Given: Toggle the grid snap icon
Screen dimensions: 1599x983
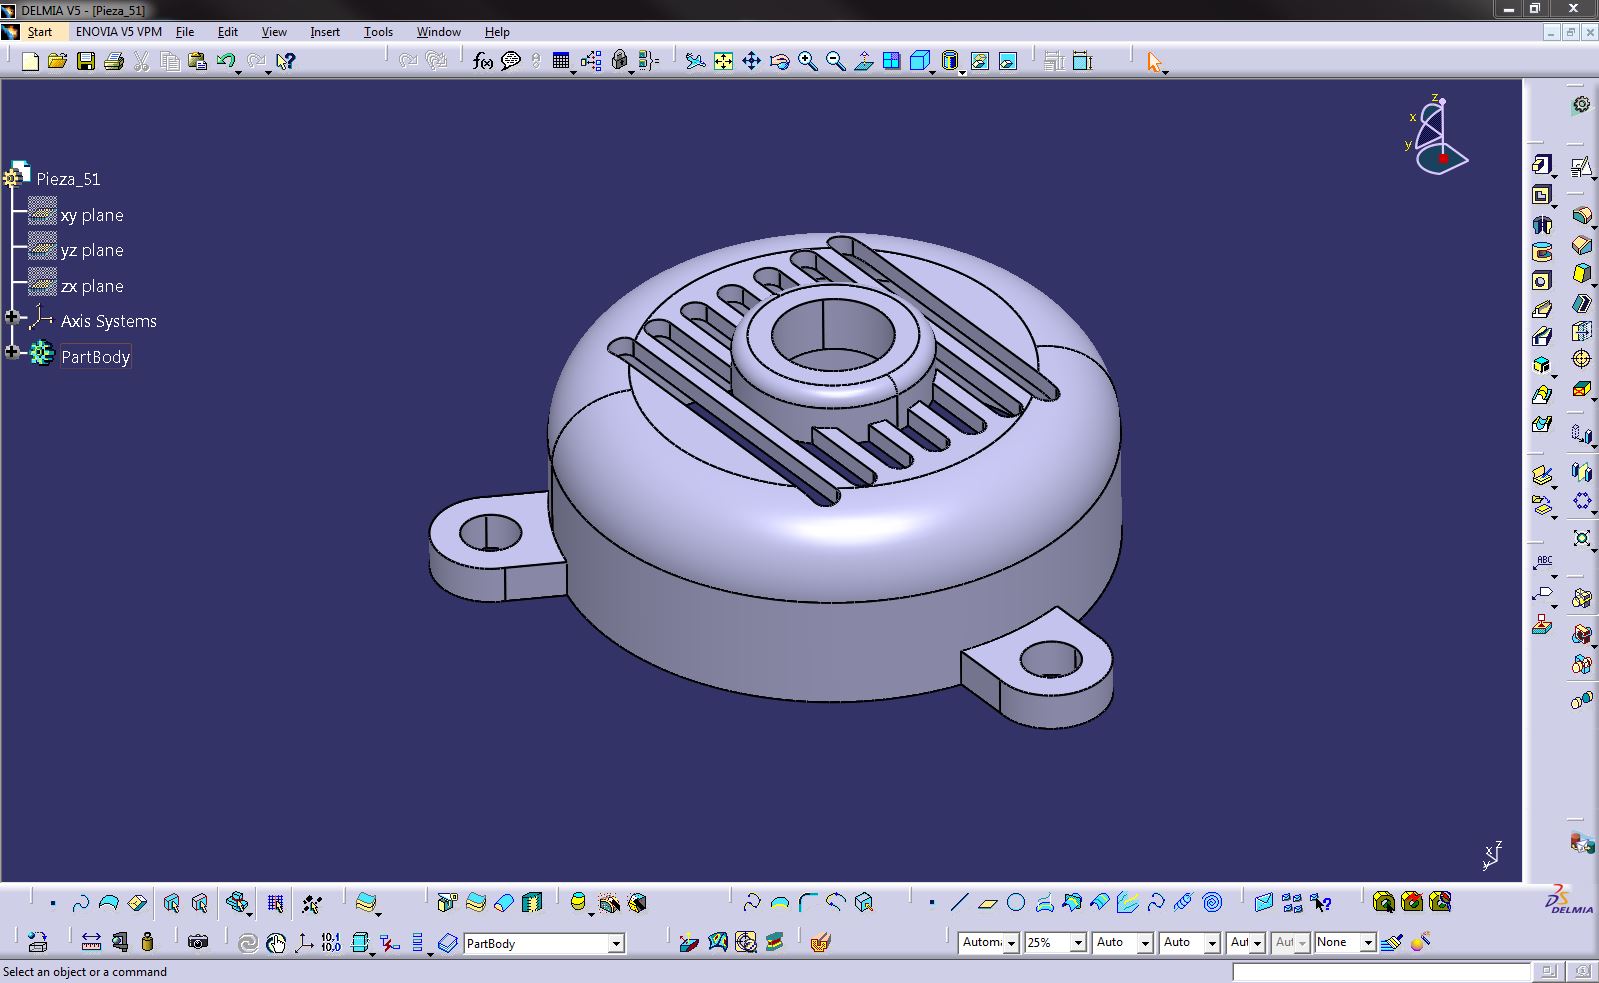Looking at the screenshot, I should click(x=275, y=904).
